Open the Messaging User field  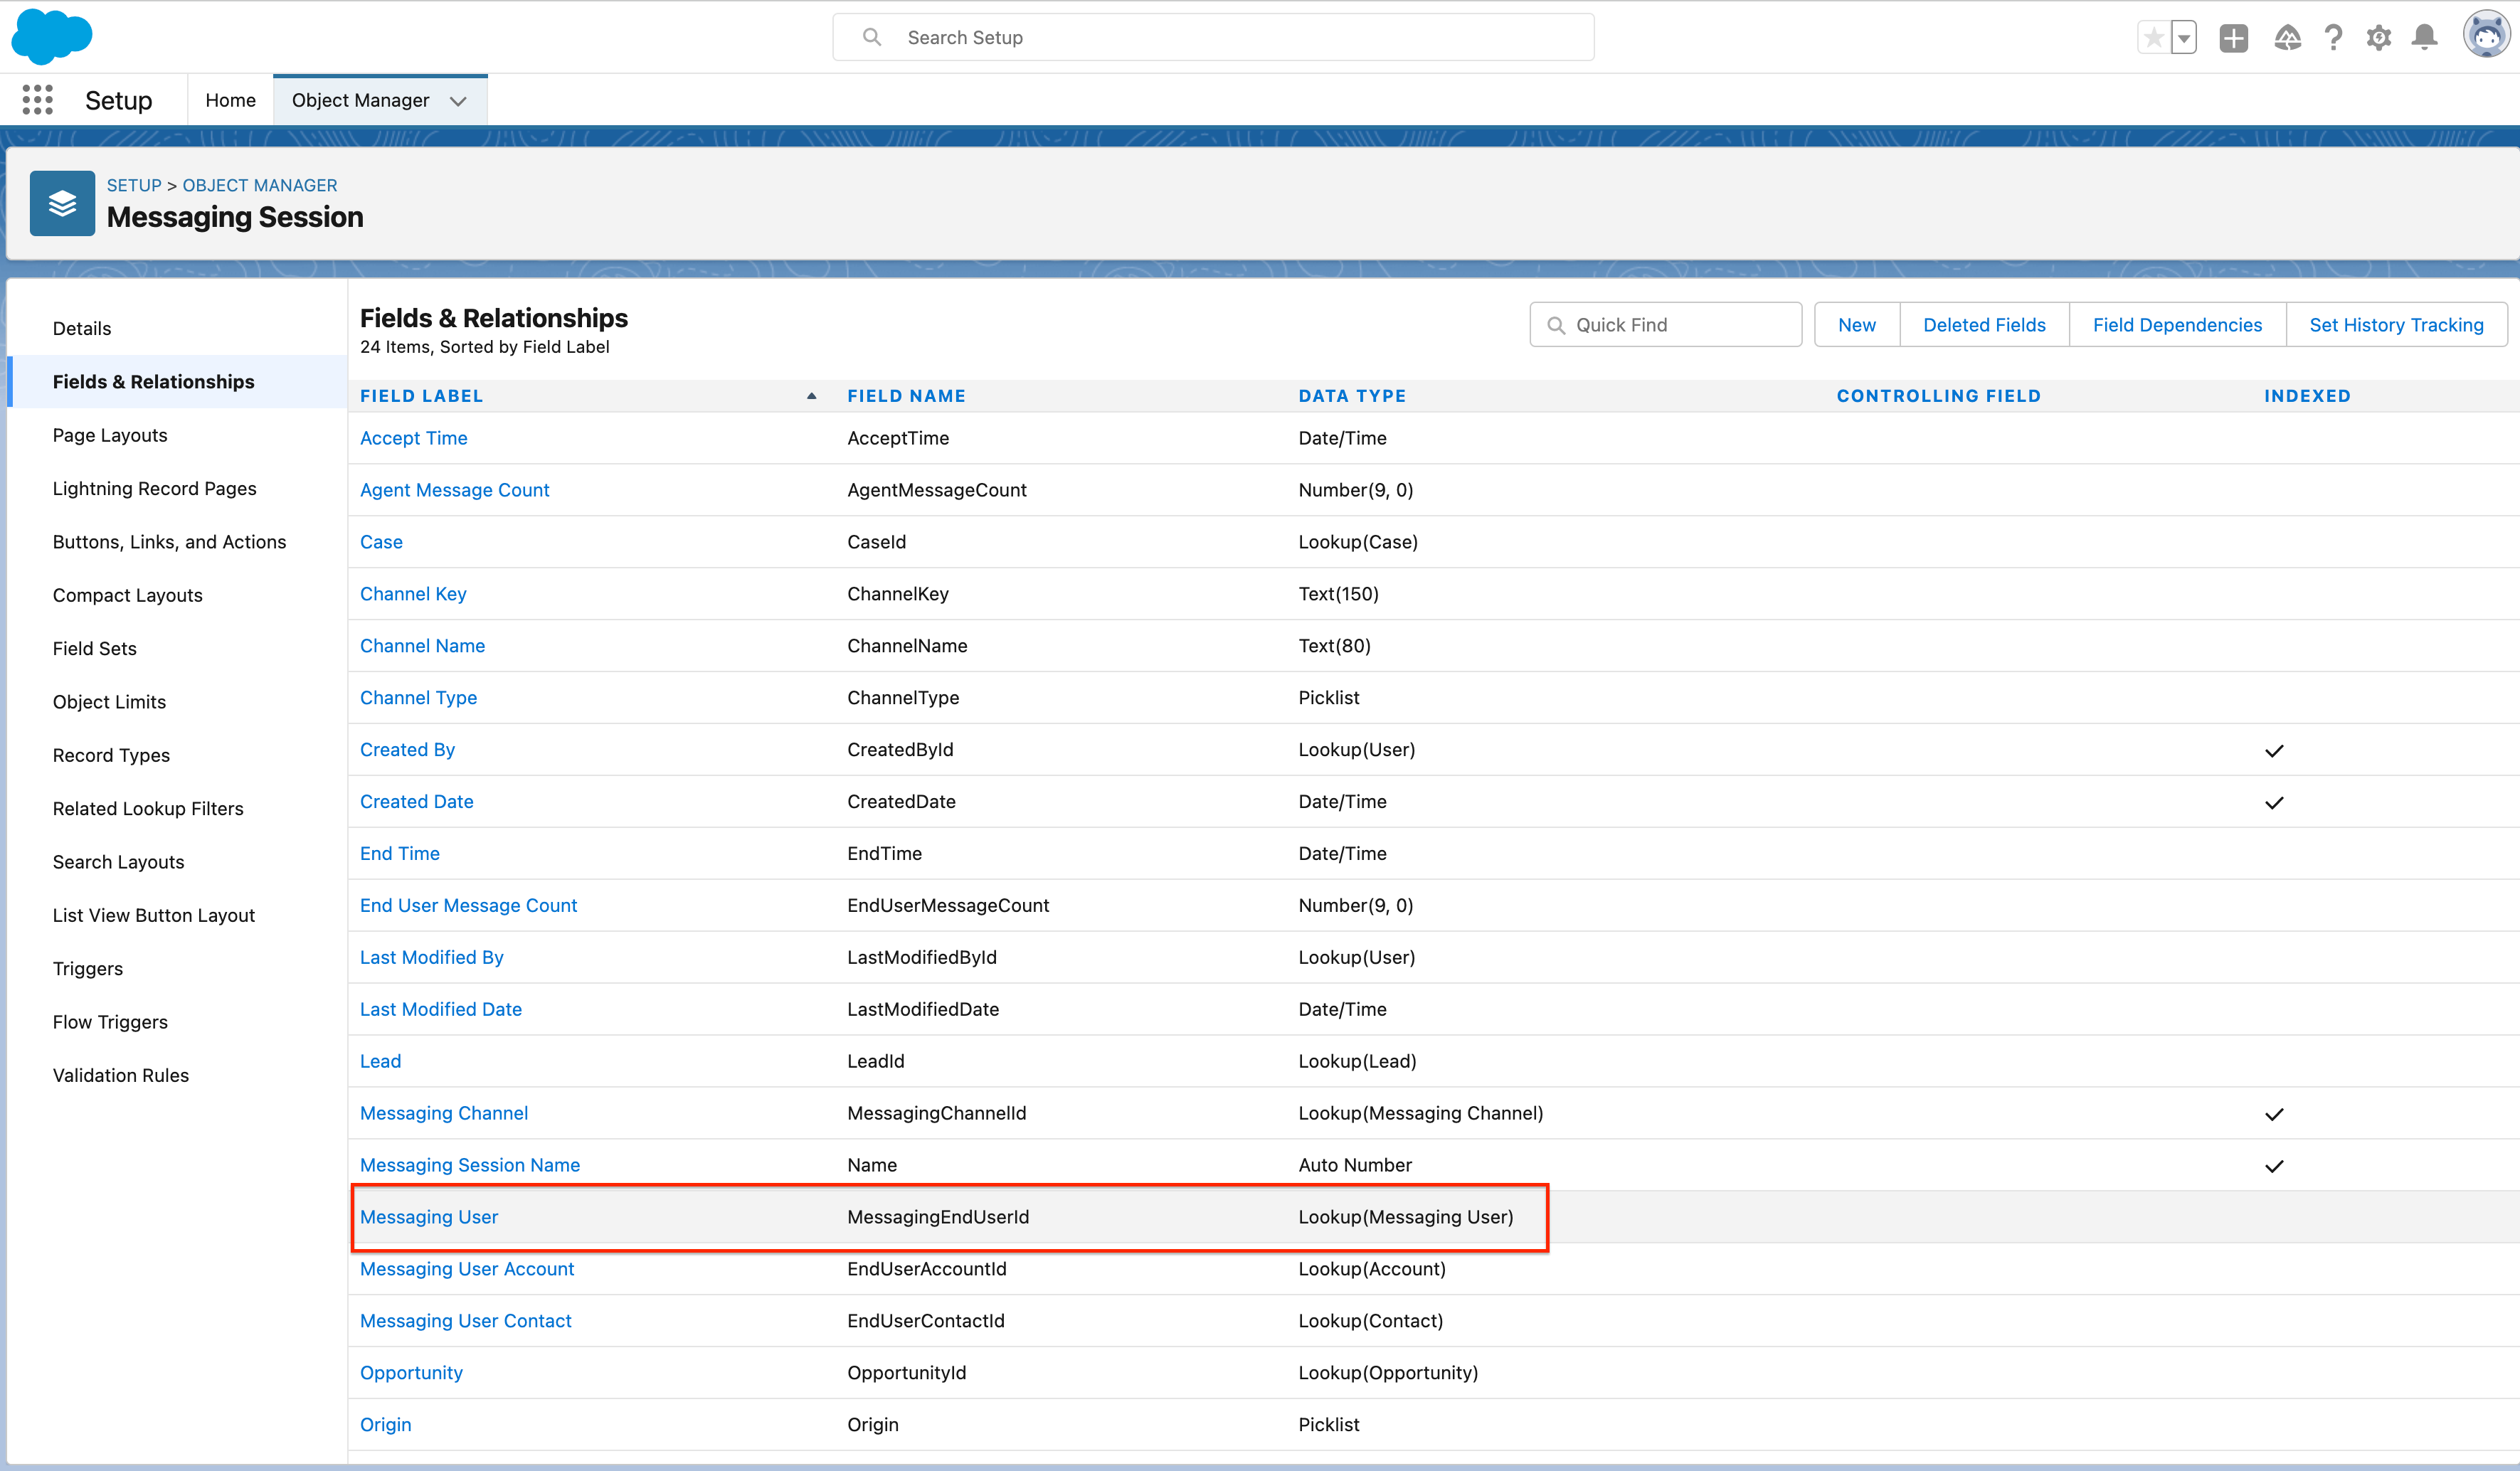pos(429,1217)
